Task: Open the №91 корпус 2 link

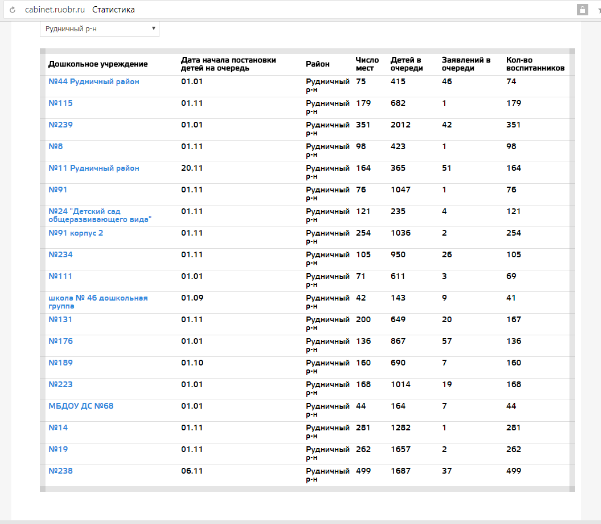Action: click(76, 233)
